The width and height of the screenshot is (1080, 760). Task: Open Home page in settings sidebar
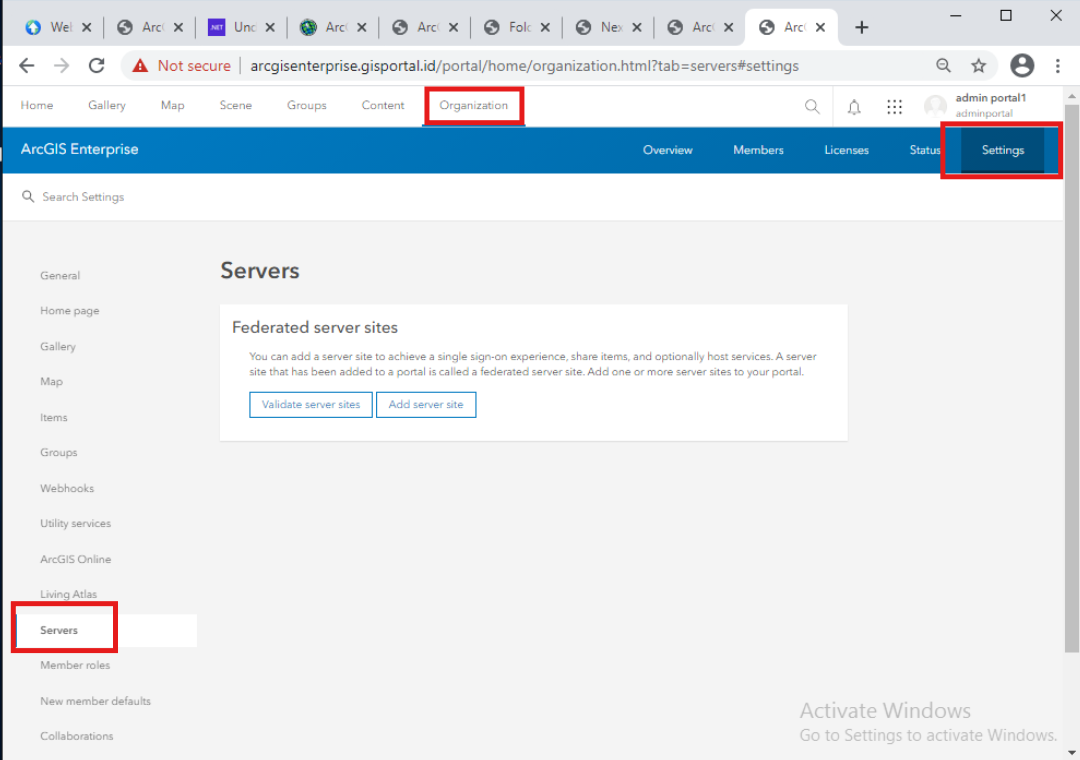pos(70,311)
